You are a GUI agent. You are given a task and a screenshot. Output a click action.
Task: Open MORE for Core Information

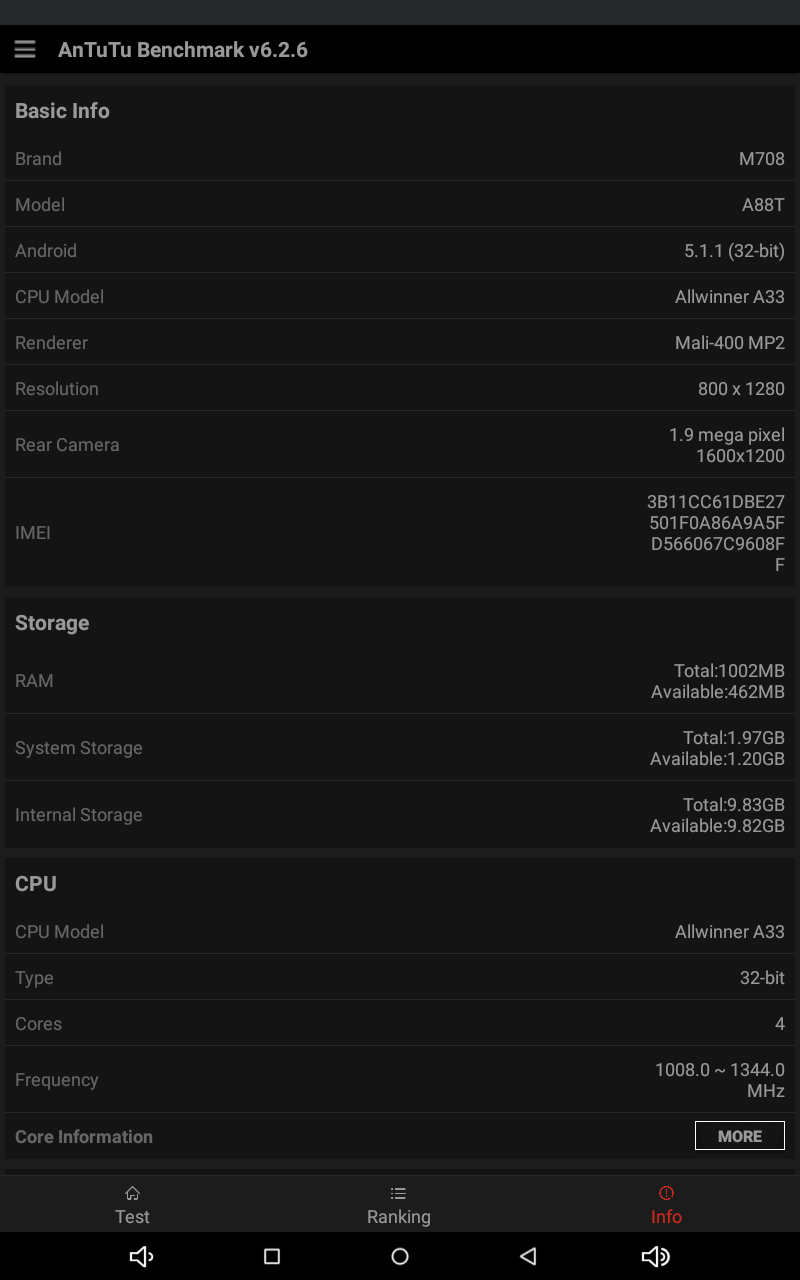coord(740,1136)
